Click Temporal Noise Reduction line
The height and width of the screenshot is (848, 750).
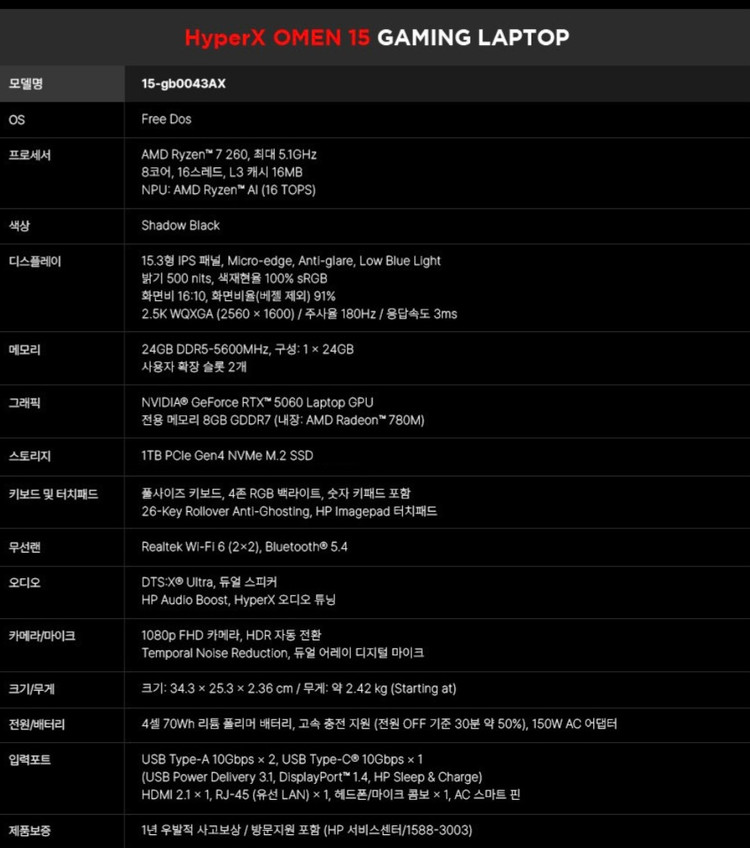pos(282,653)
